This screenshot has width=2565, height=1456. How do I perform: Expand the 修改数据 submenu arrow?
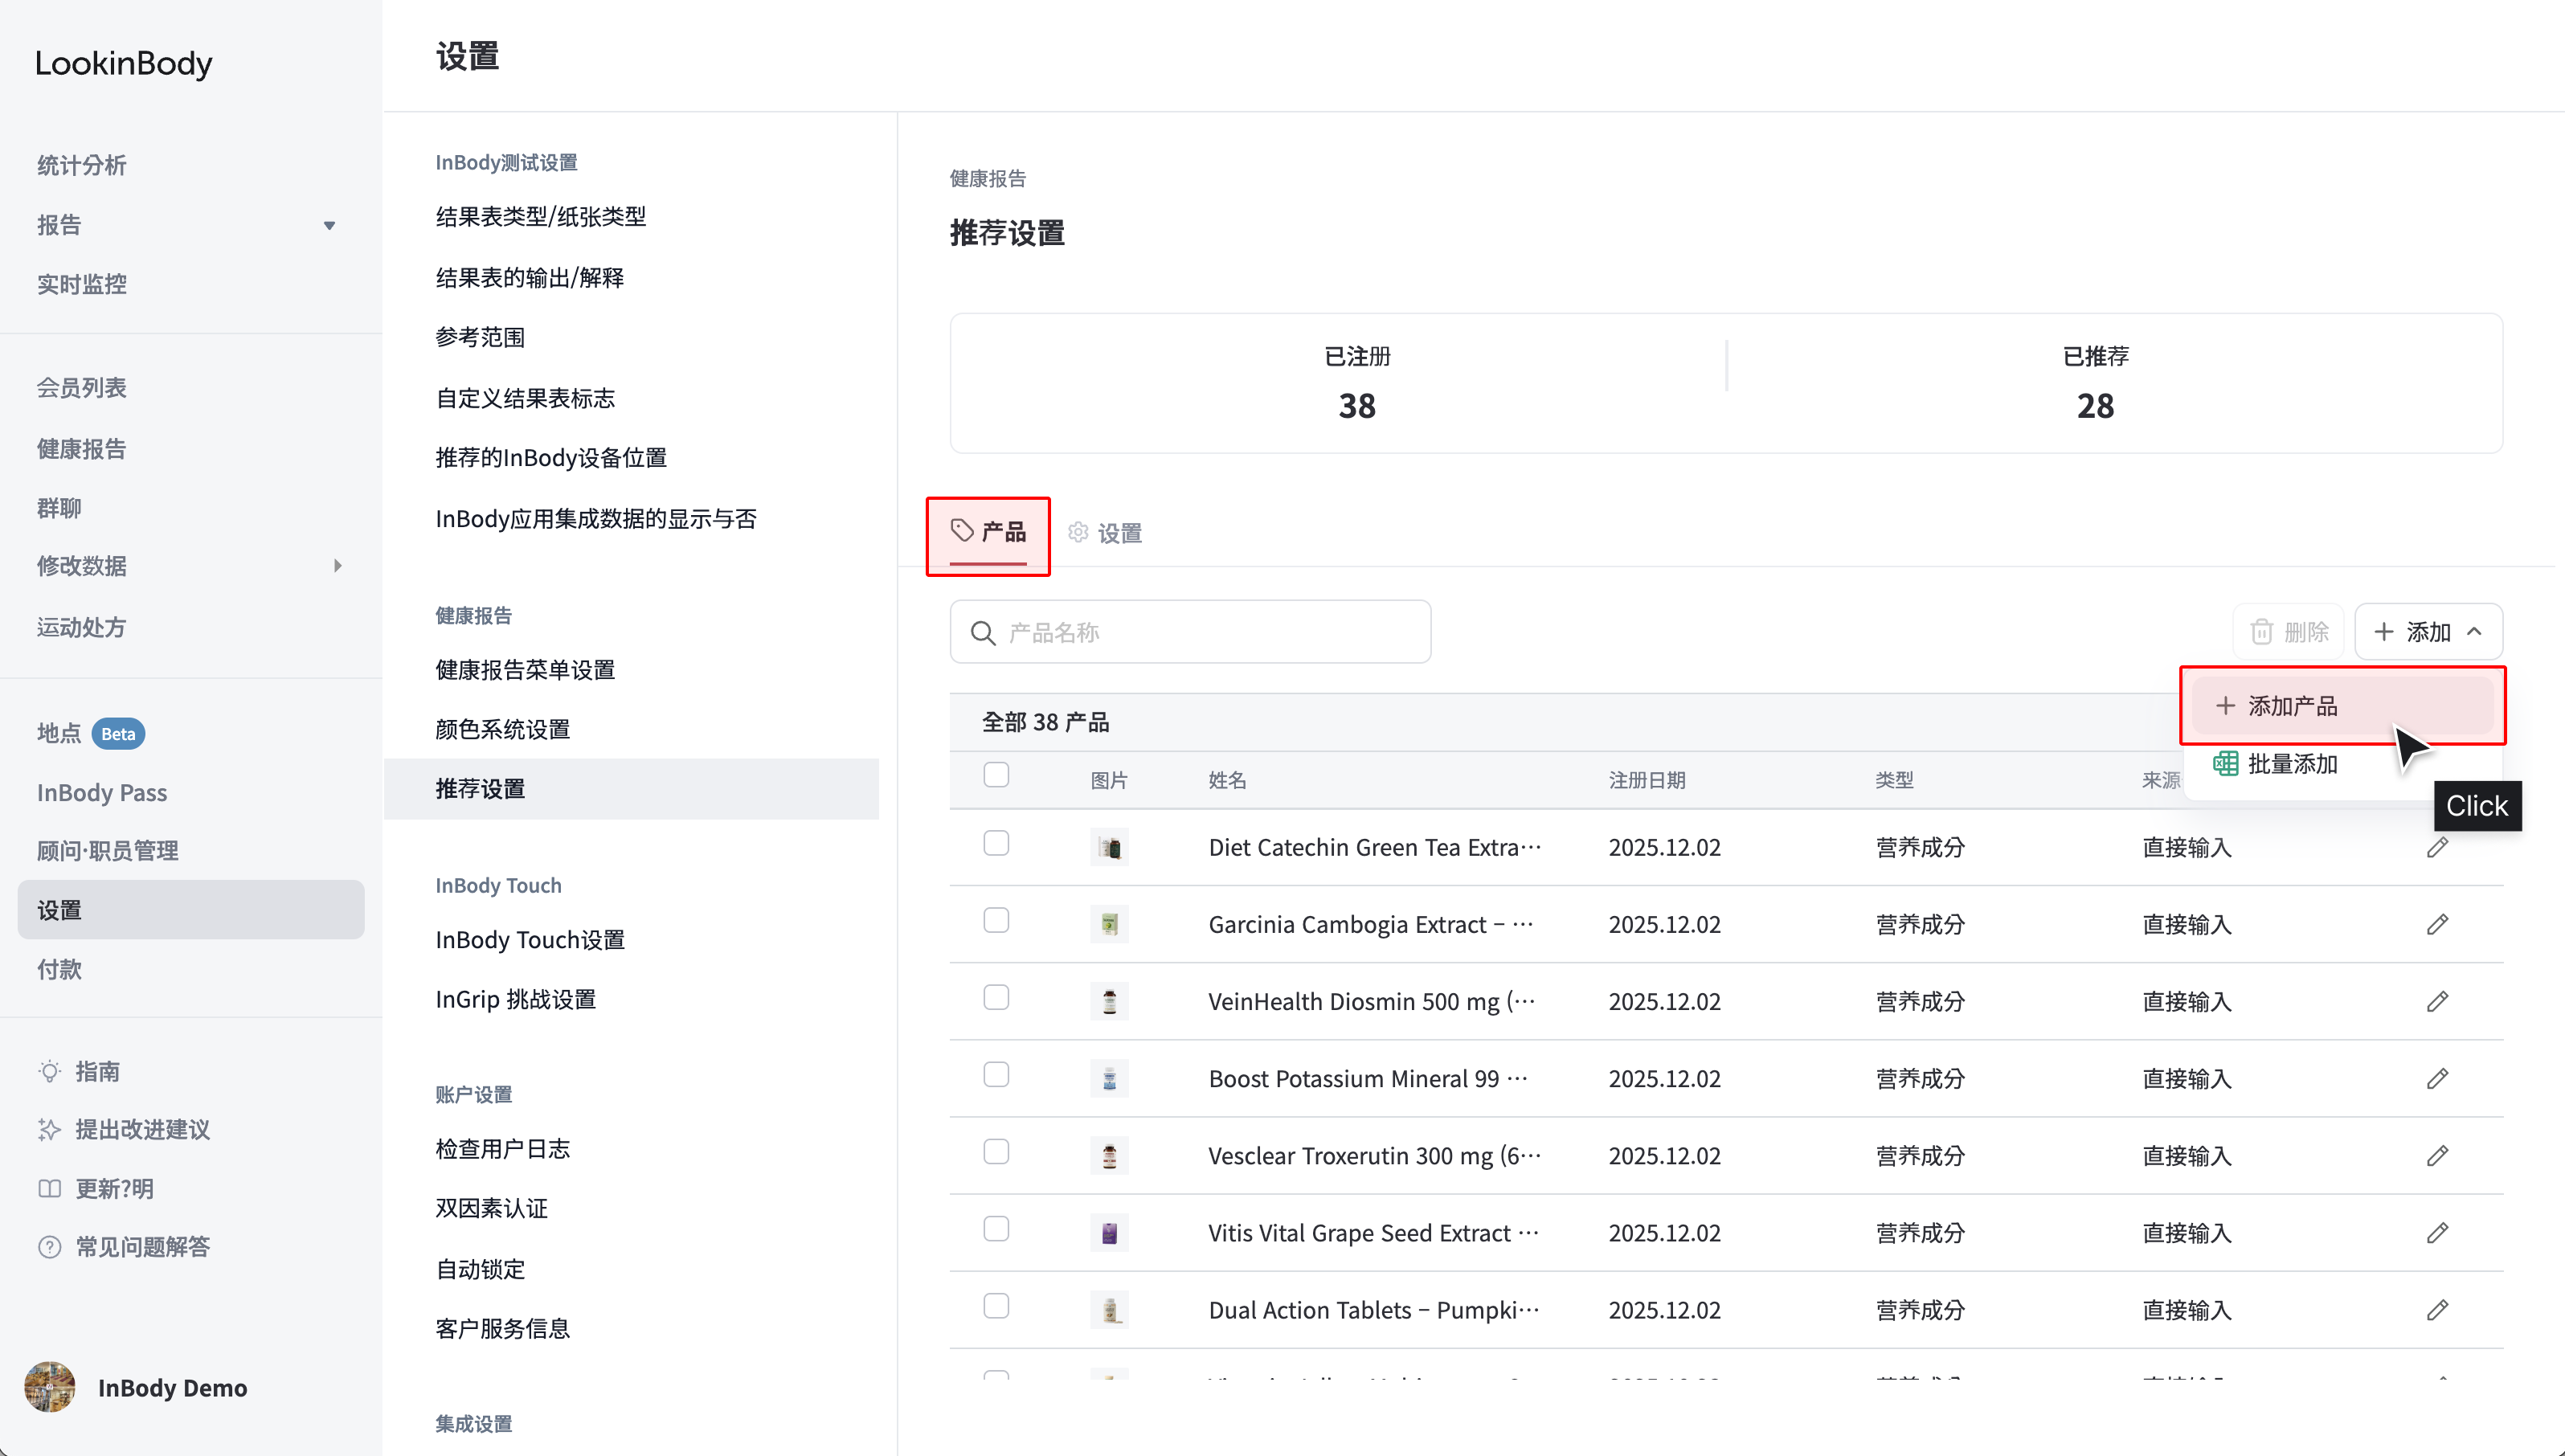(337, 566)
